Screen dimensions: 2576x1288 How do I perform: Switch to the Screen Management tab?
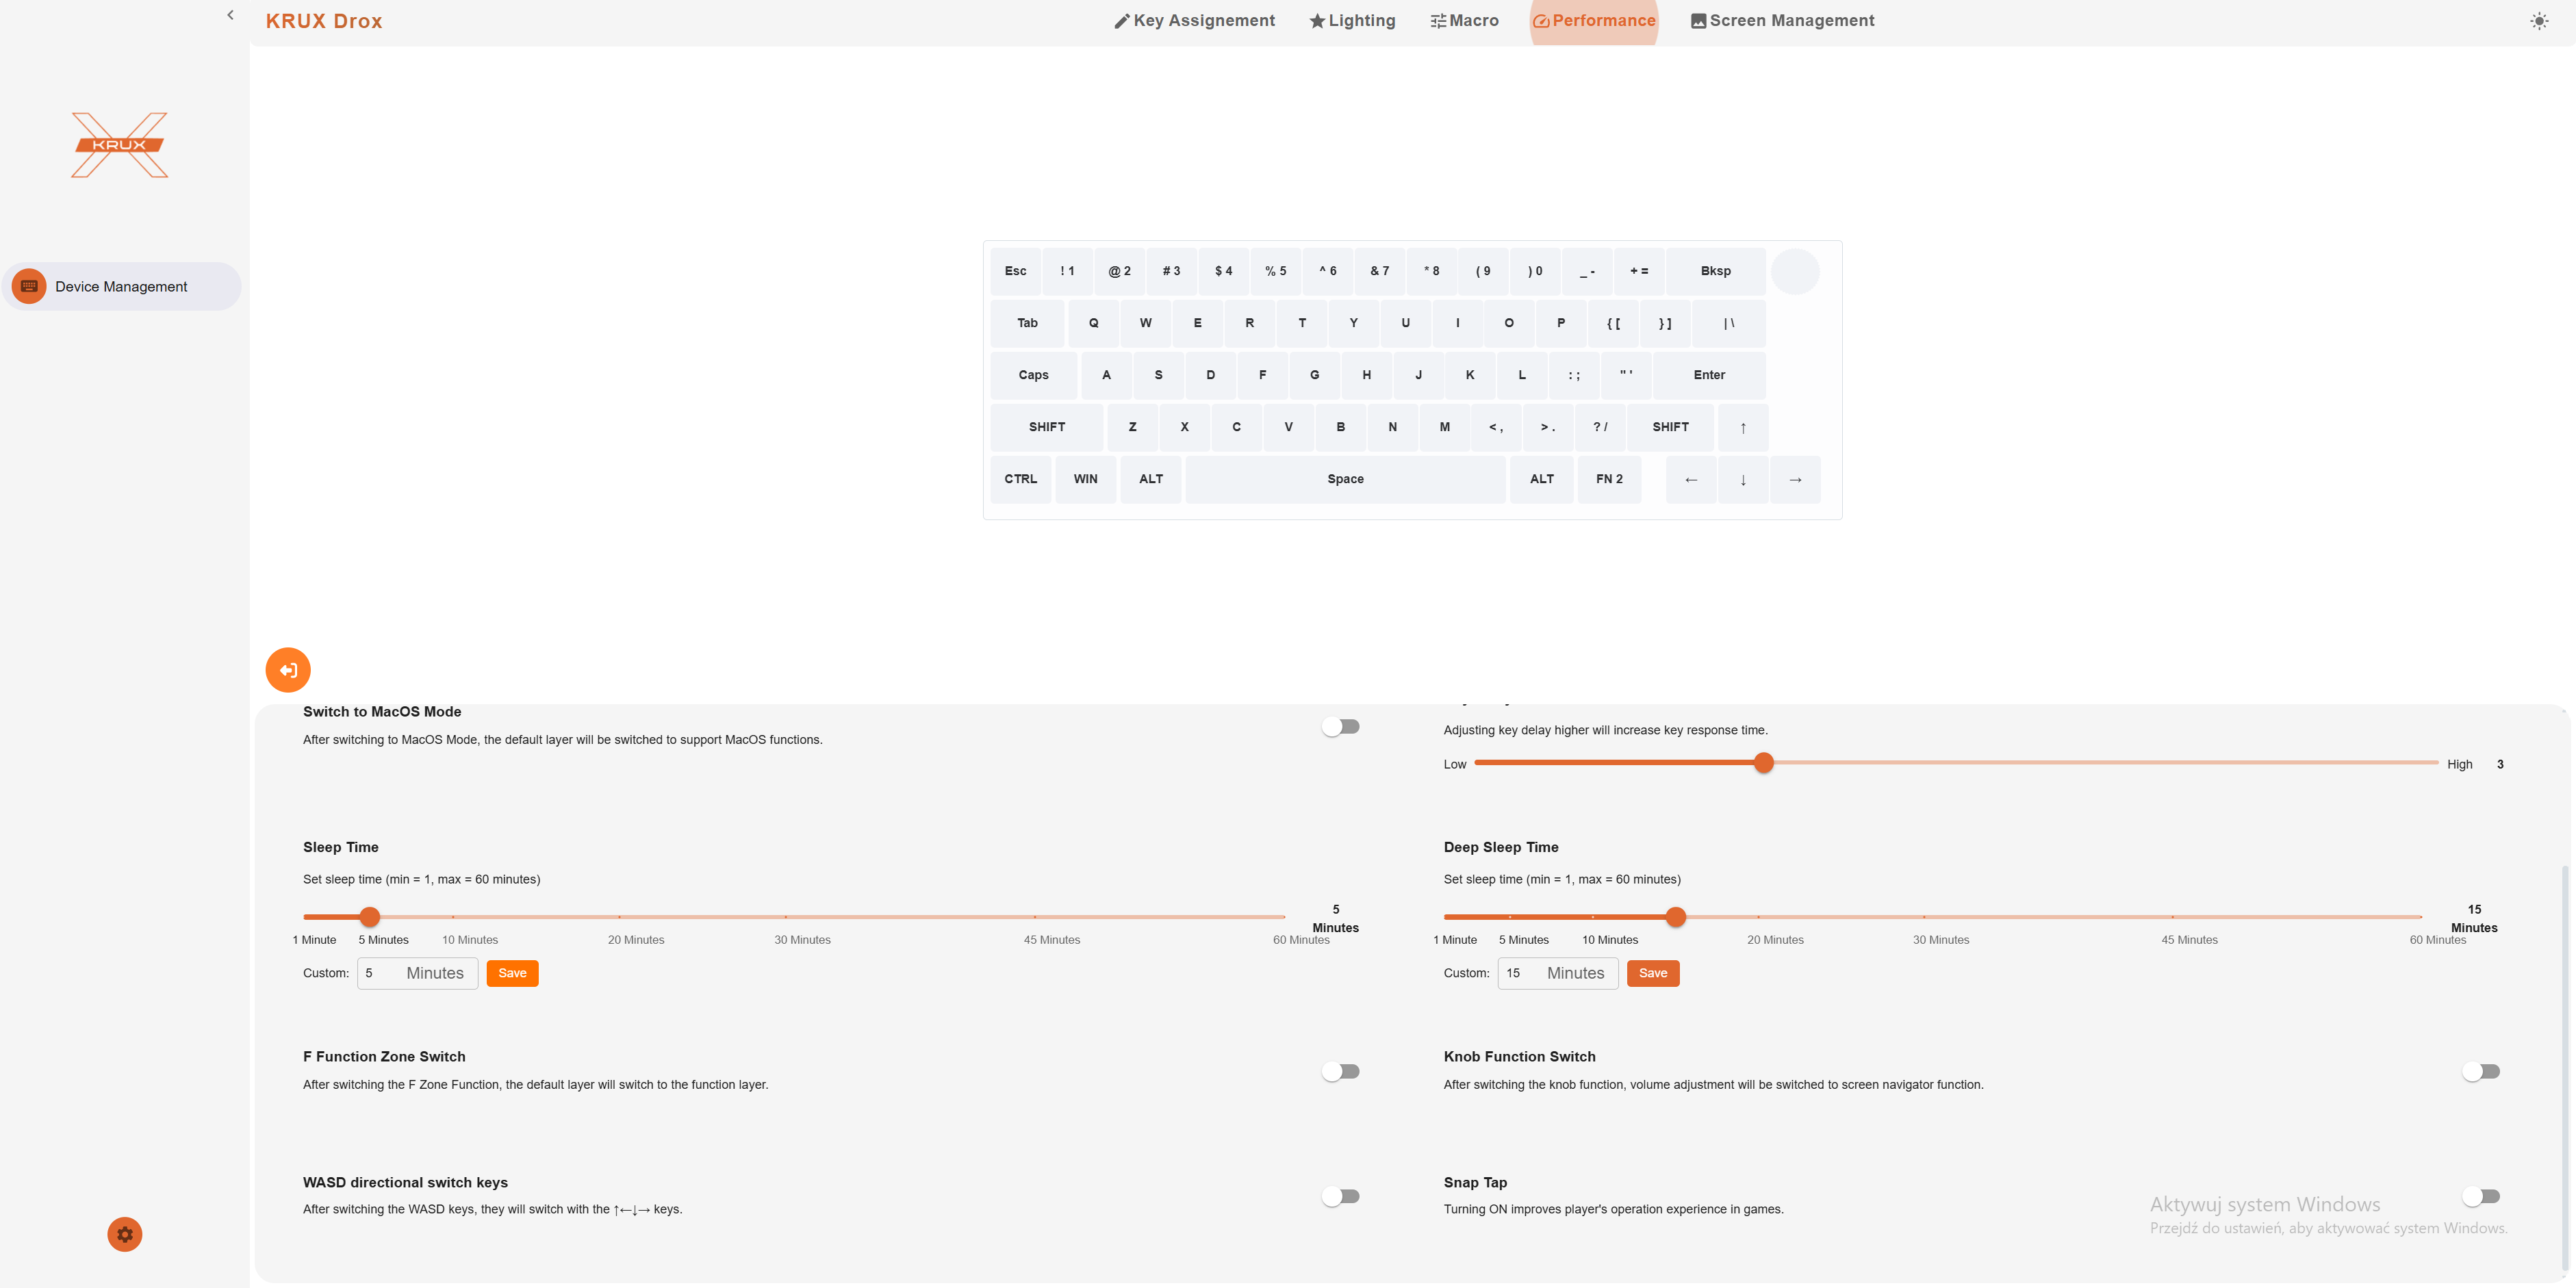pos(1782,21)
